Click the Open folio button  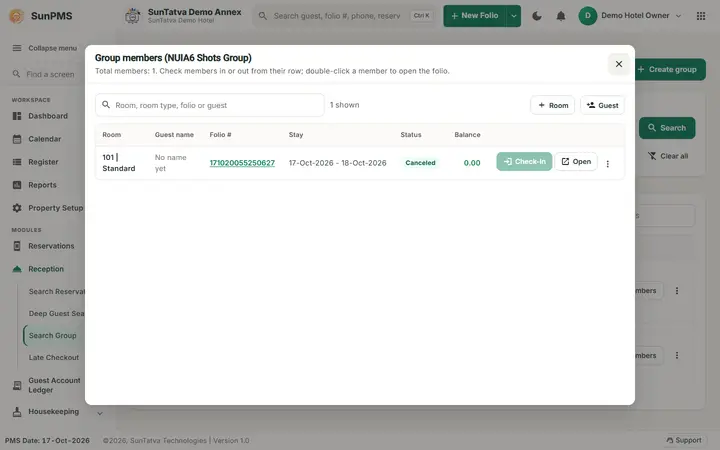(x=576, y=162)
